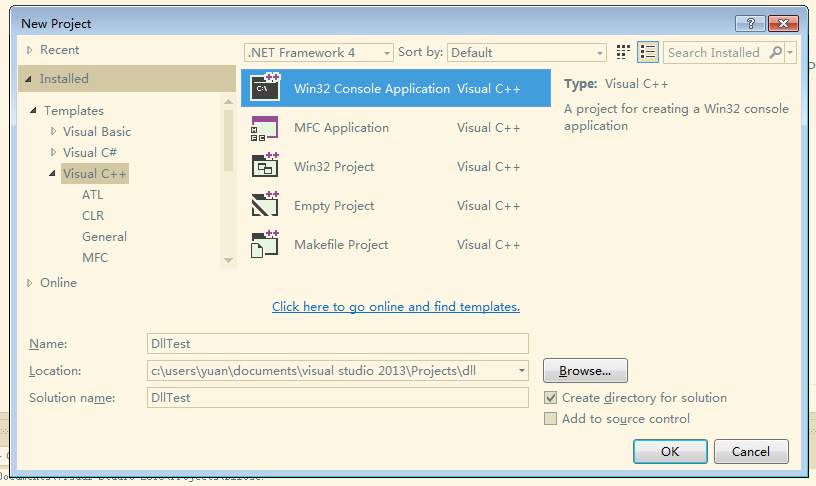Click the Cancel button
The image size is (816, 486).
point(751,452)
